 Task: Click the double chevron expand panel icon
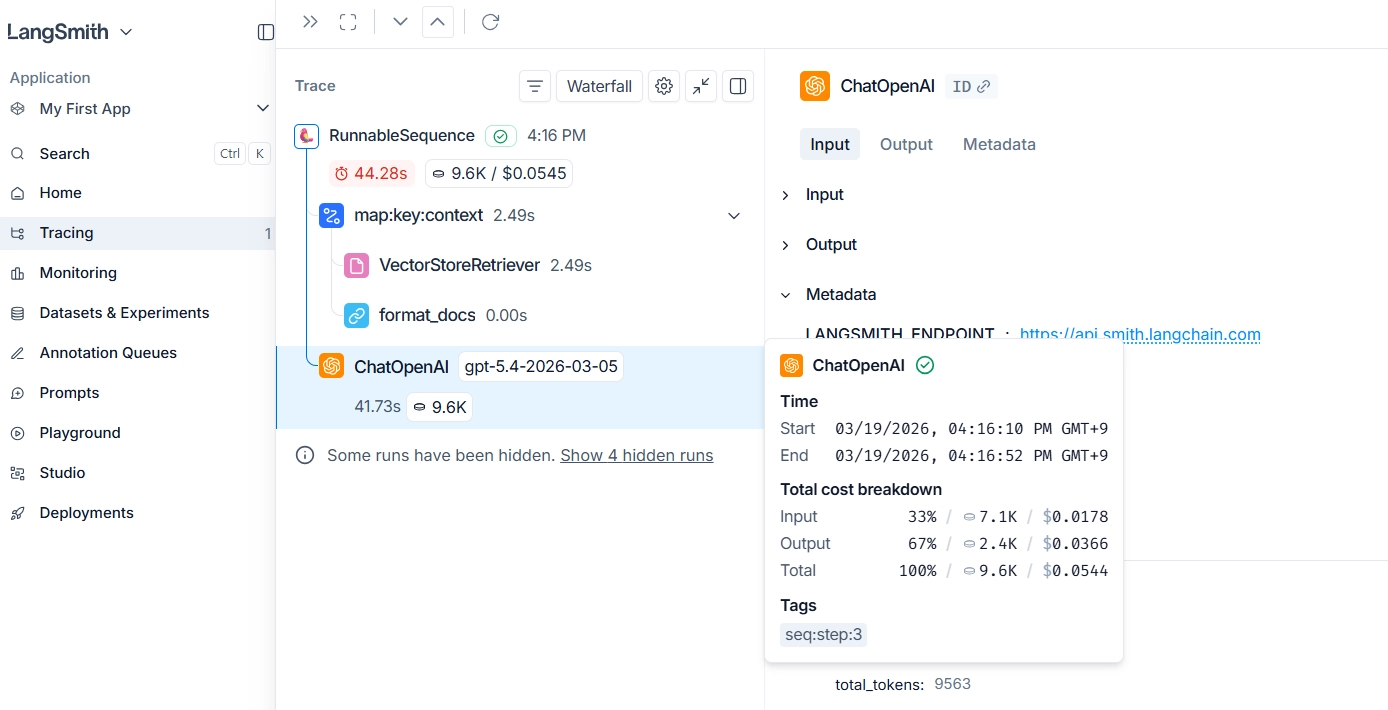(310, 21)
